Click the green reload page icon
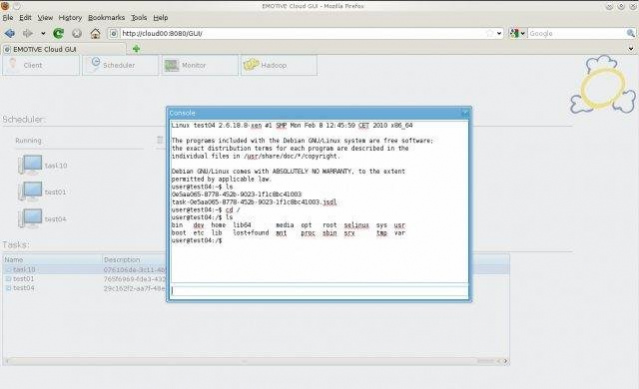Screen dimensions: 639x389 click(x=58, y=33)
